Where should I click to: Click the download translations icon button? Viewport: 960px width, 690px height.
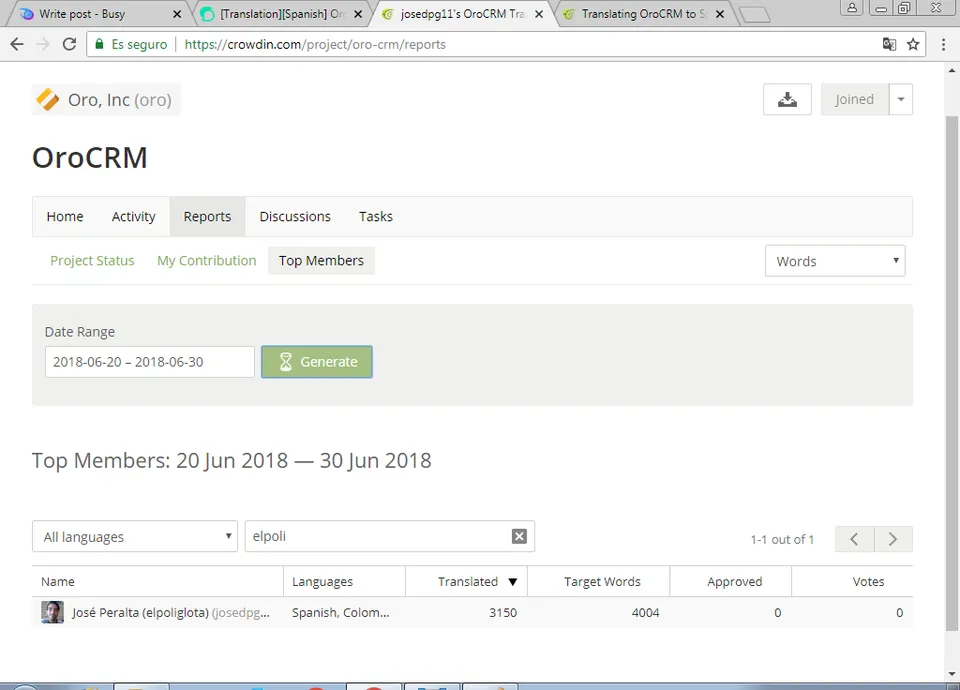(x=787, y=99)
